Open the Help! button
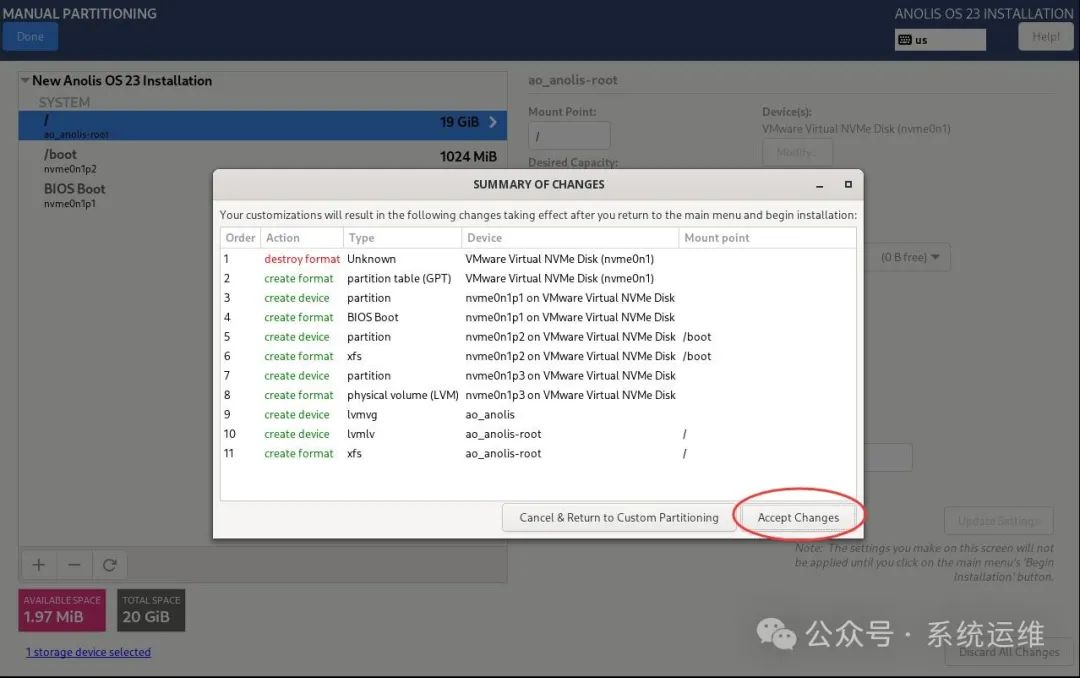Viewport: 1080px width, 678px height. [x=1046, y=37]
